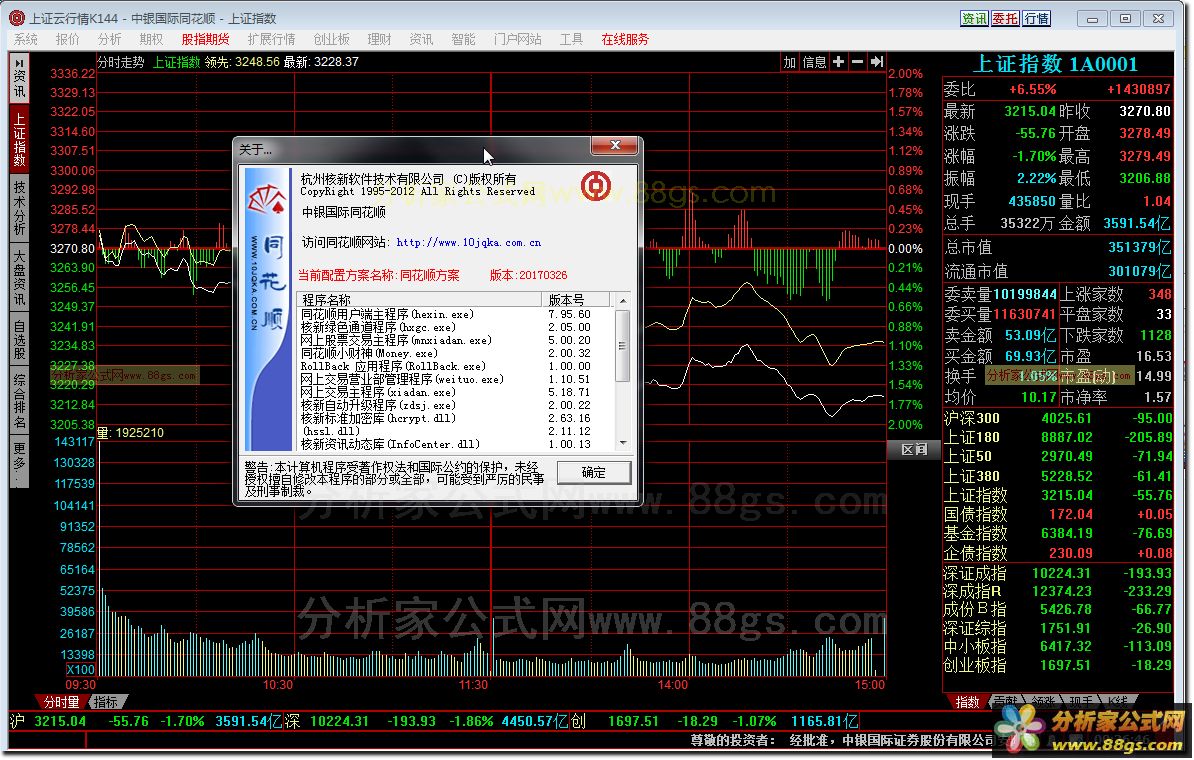Select the 技术分析 sidebar tab

pos(19,208)
